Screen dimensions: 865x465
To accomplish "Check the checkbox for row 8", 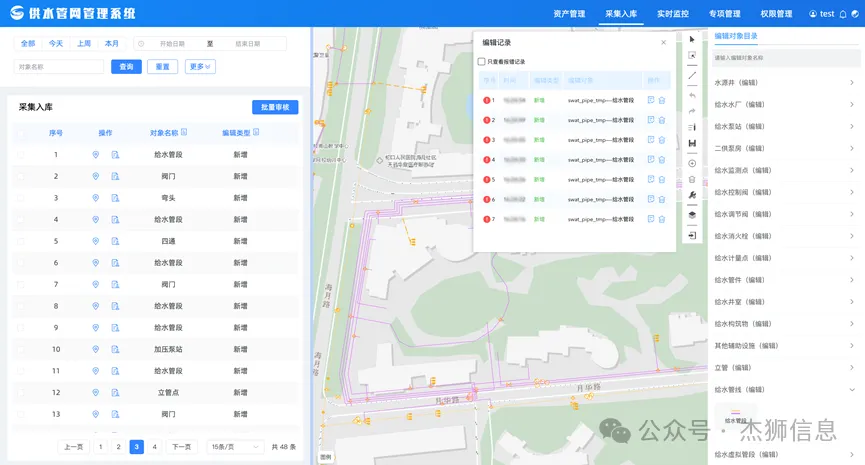I will tap(21, 306).
